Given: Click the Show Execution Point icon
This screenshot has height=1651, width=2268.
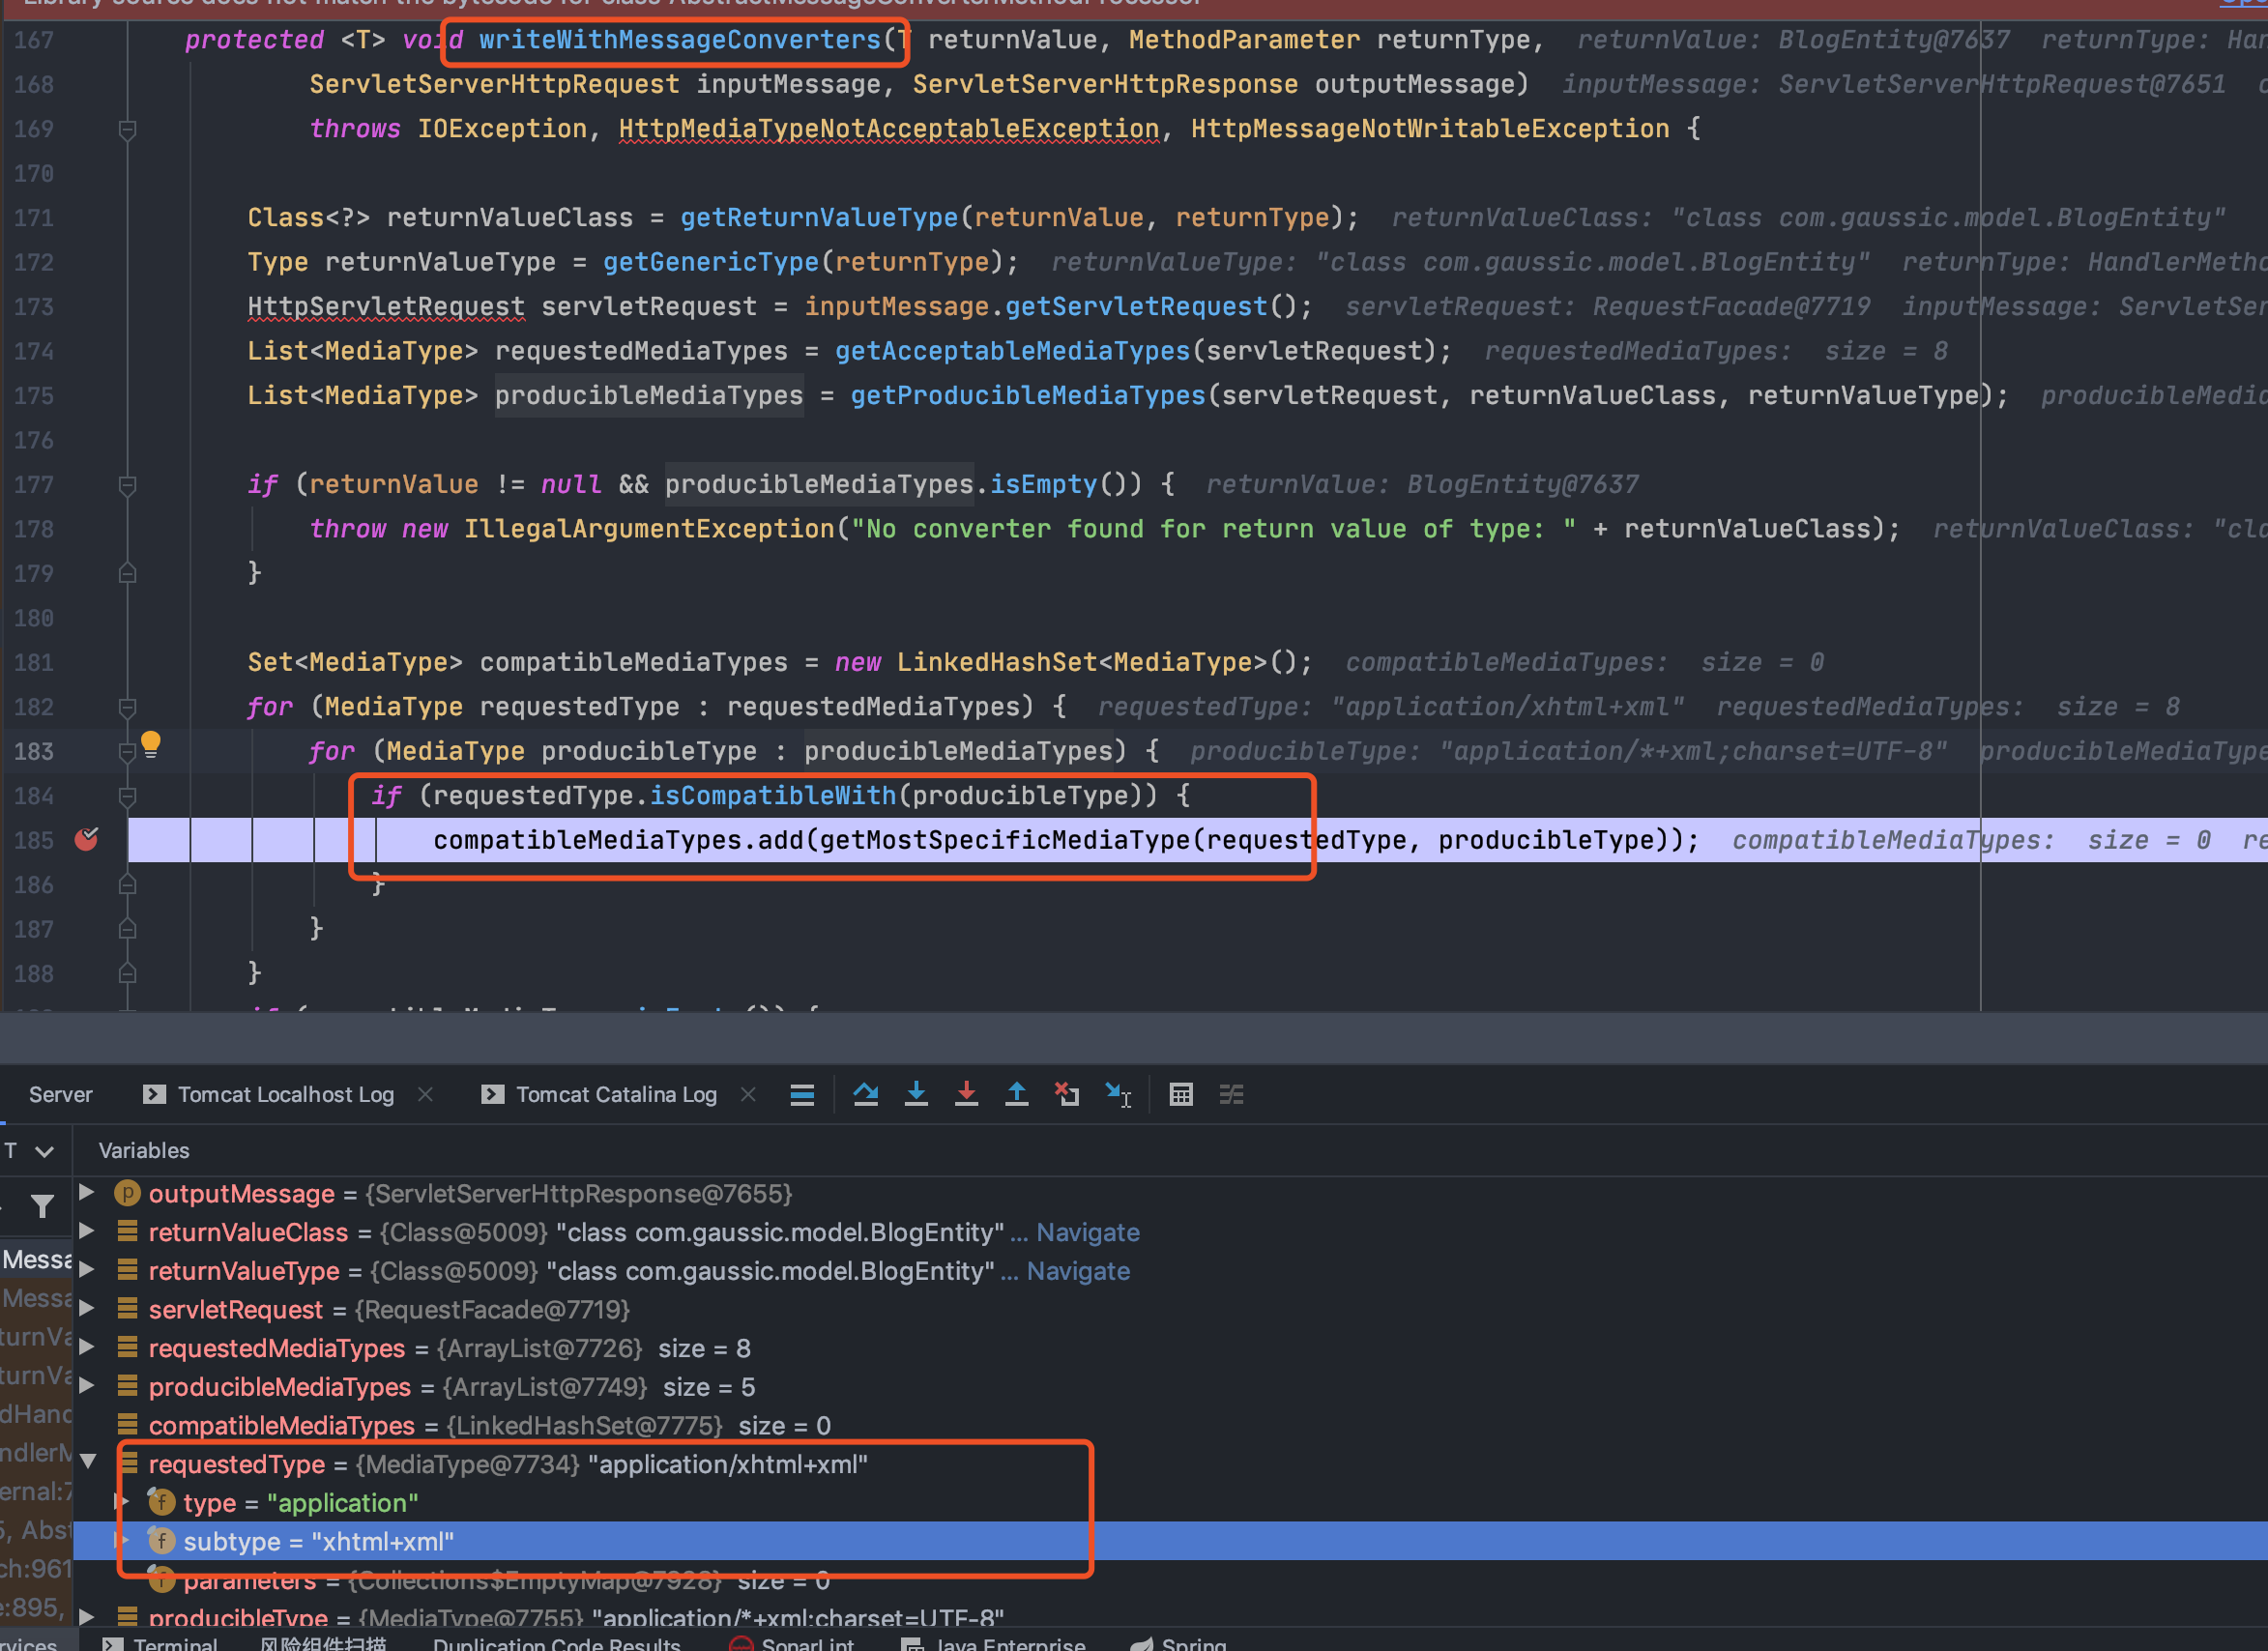Looking at the screenshot, I should coord(802,1094).
